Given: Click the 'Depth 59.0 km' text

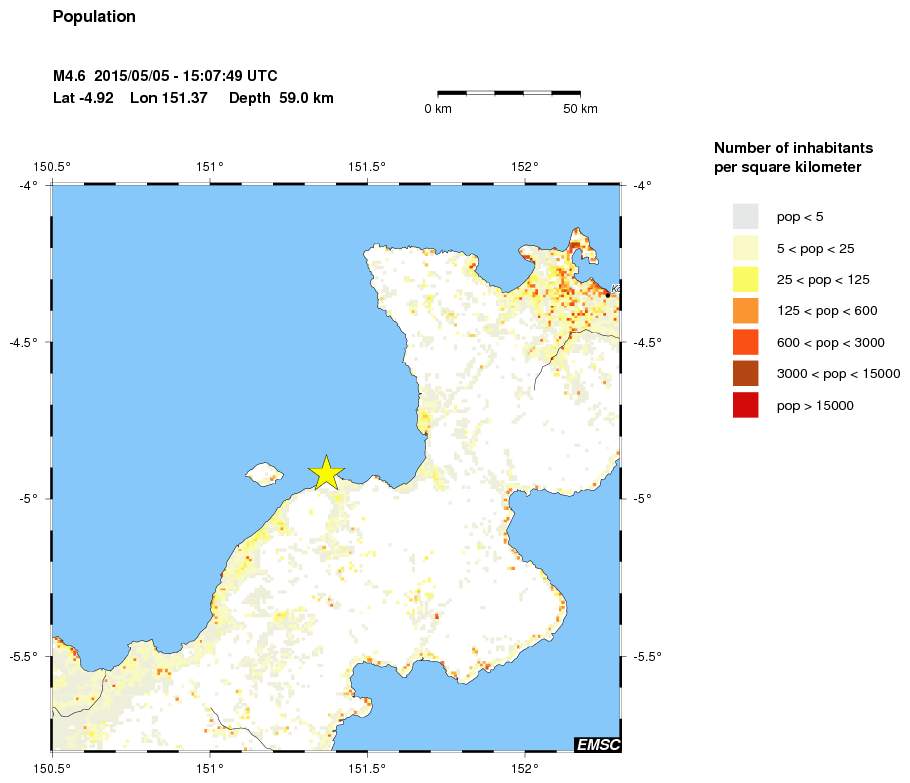Looking at the screenshot, I should pos(281,98).
